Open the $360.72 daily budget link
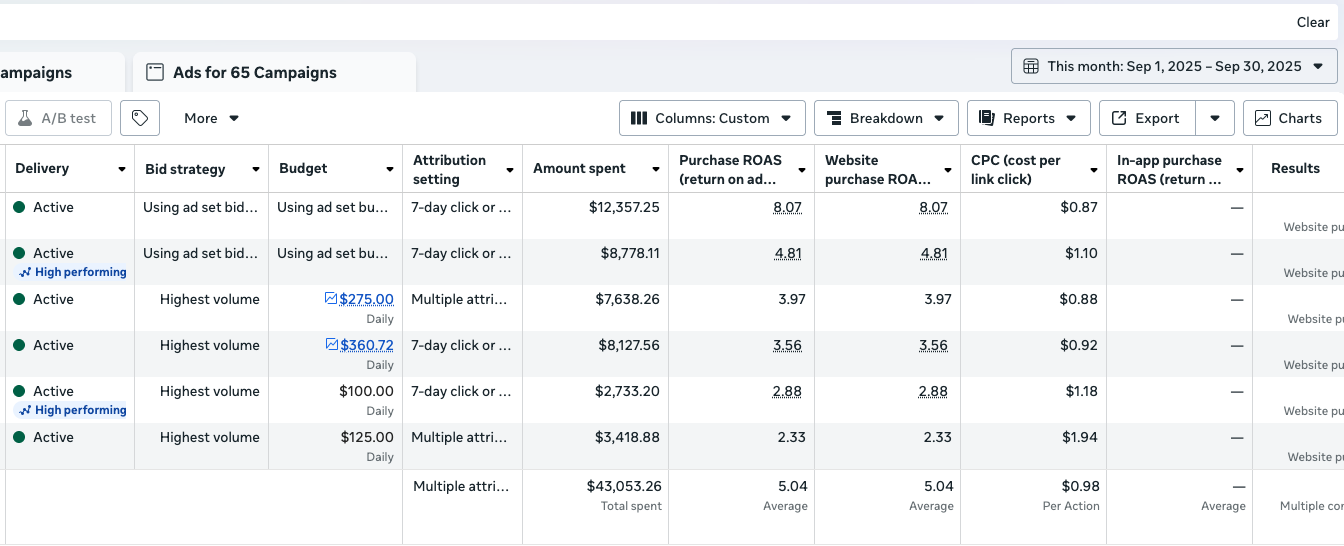 (x=366, y=345)
